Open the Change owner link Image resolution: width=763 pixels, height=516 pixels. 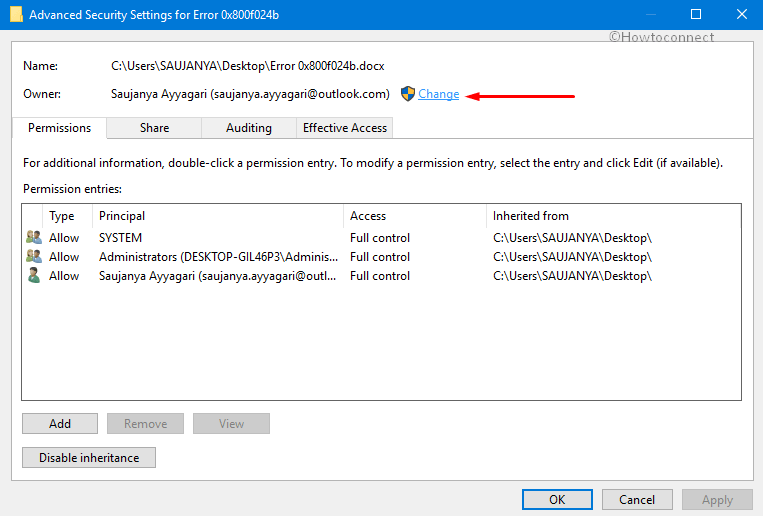[x=438, y=94]
